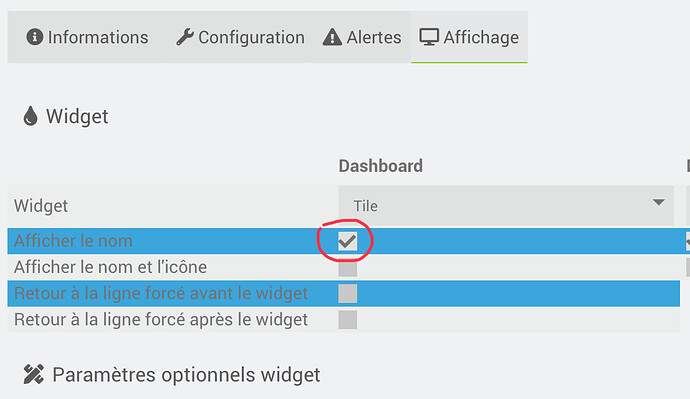Image resolution: width=690 pixels, height=399 pixels.
Task: Click the Widget section heading text
Action: [x=77, y=116]
